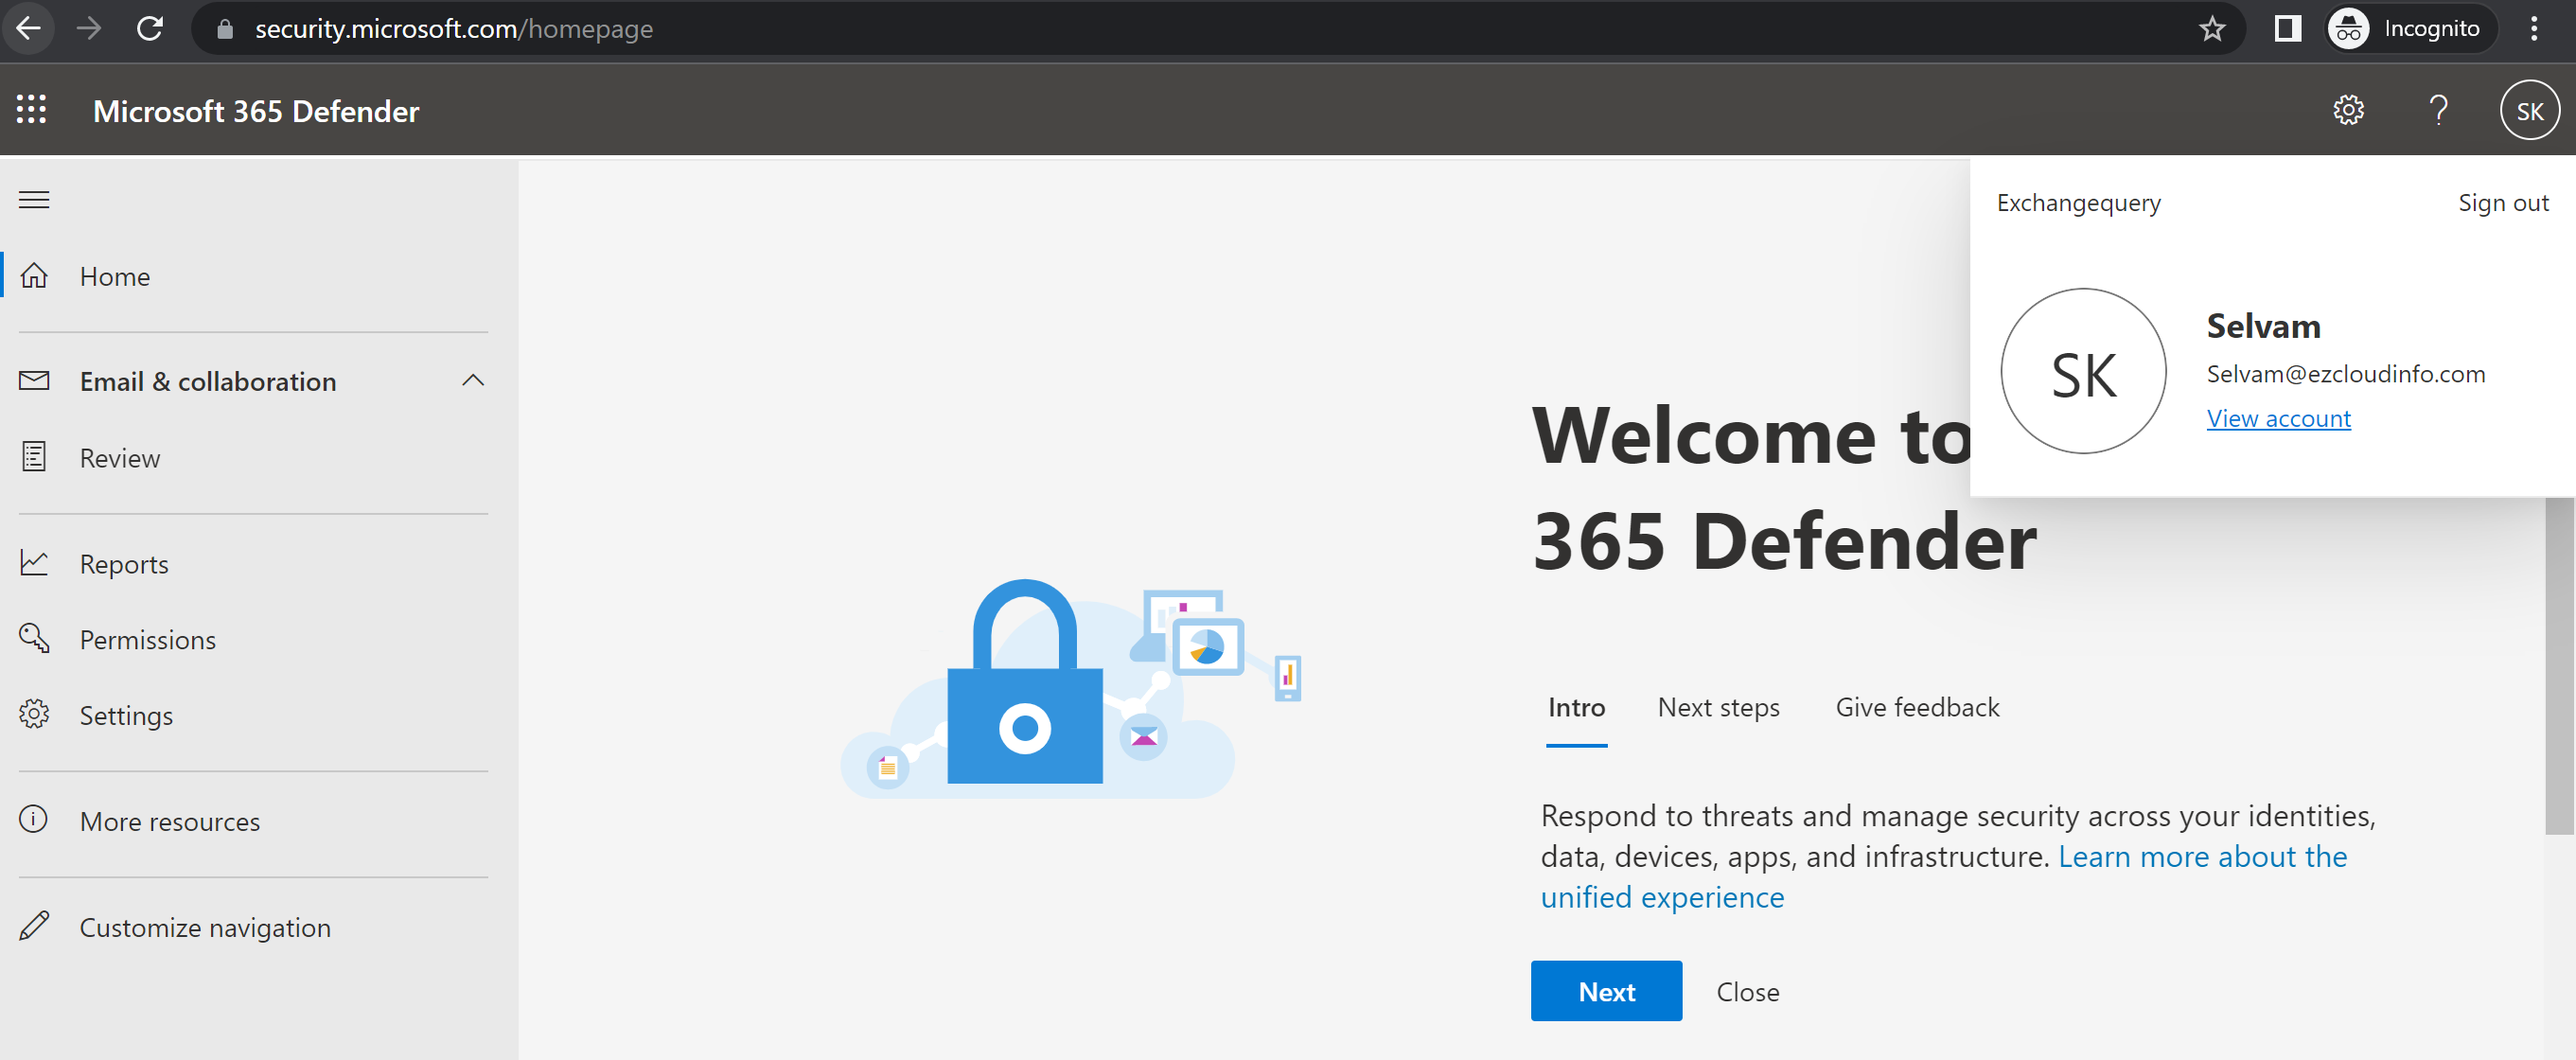Open Review under Email & collaboration

point(119,458)
